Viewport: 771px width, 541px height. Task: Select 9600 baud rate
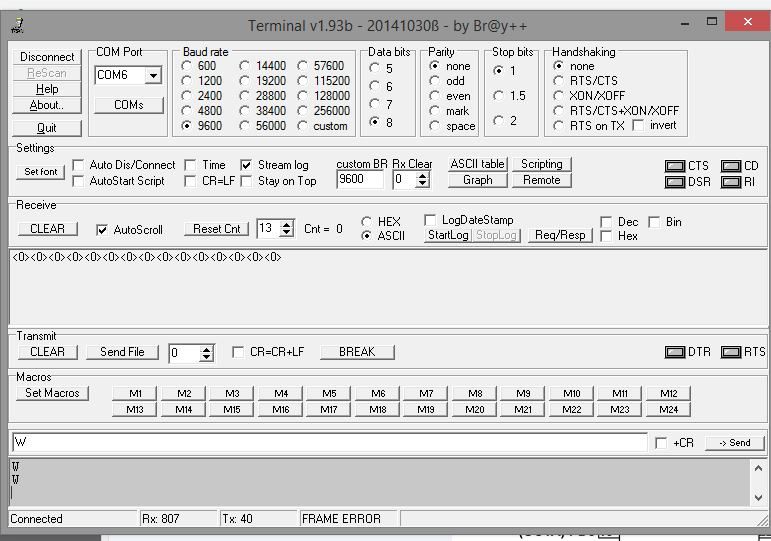coord(186,126)
